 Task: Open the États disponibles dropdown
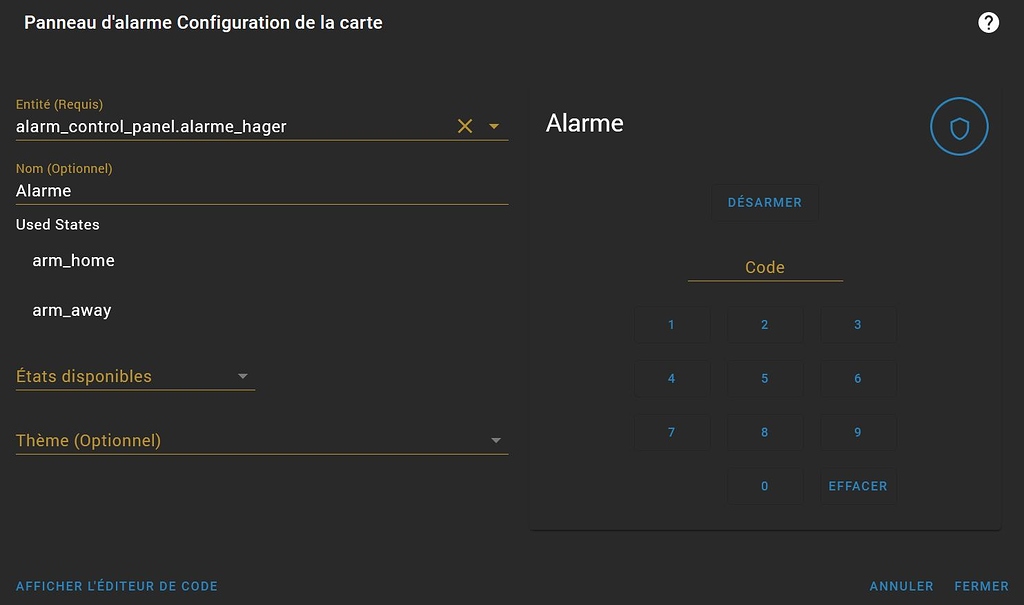tap(135, 376)
